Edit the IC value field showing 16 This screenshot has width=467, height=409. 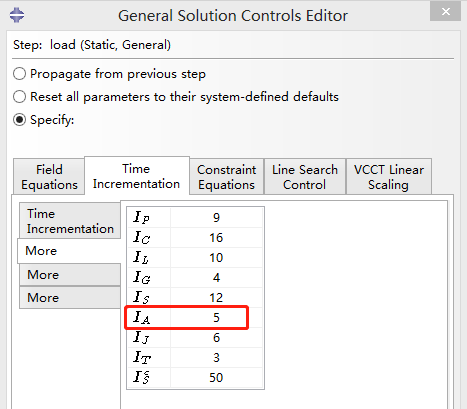(x=216, y=238)
